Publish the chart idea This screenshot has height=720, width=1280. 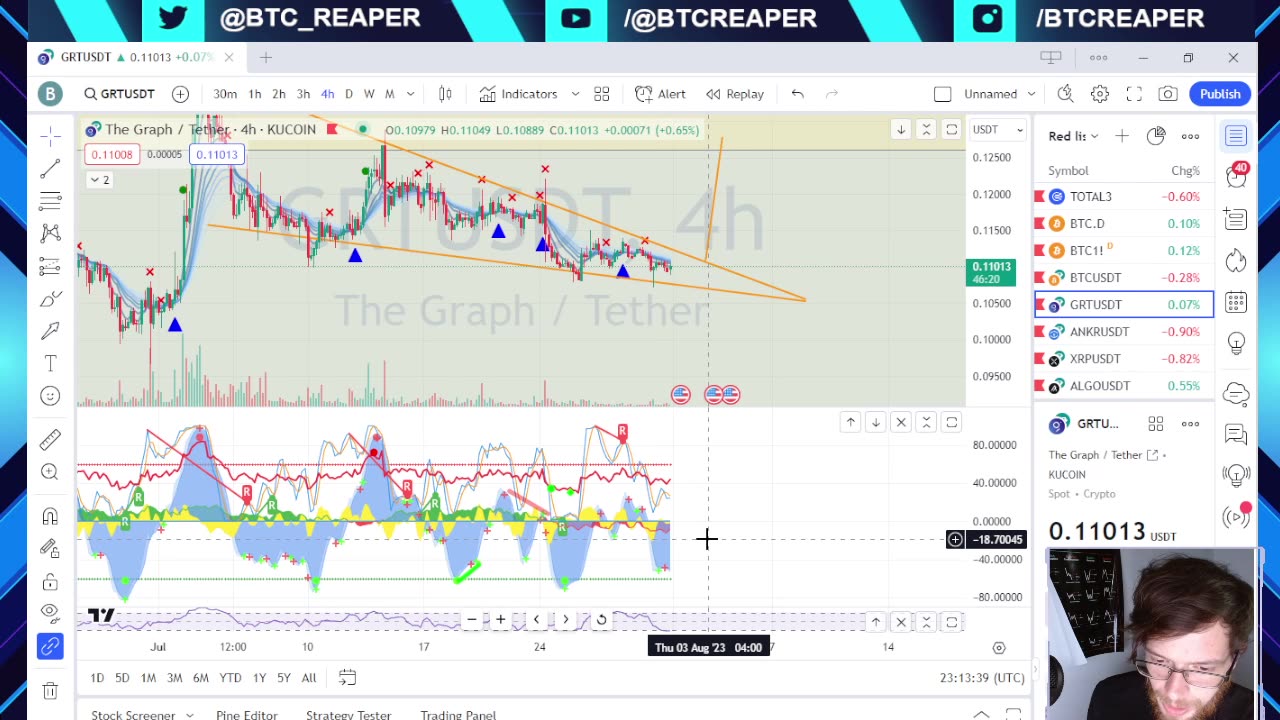(1220, 94)
